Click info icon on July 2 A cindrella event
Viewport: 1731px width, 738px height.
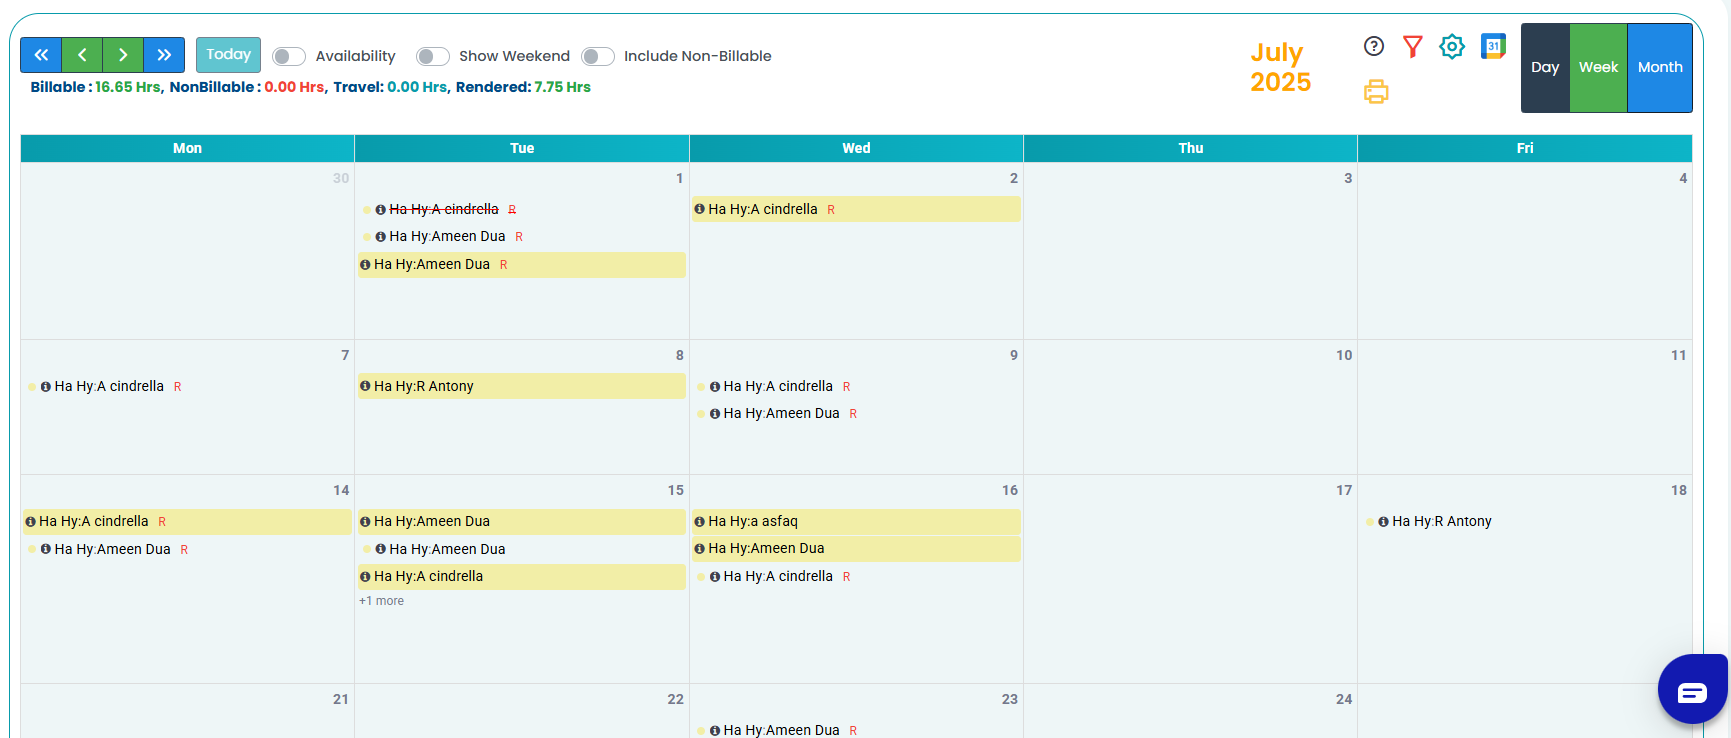point(700,209)
